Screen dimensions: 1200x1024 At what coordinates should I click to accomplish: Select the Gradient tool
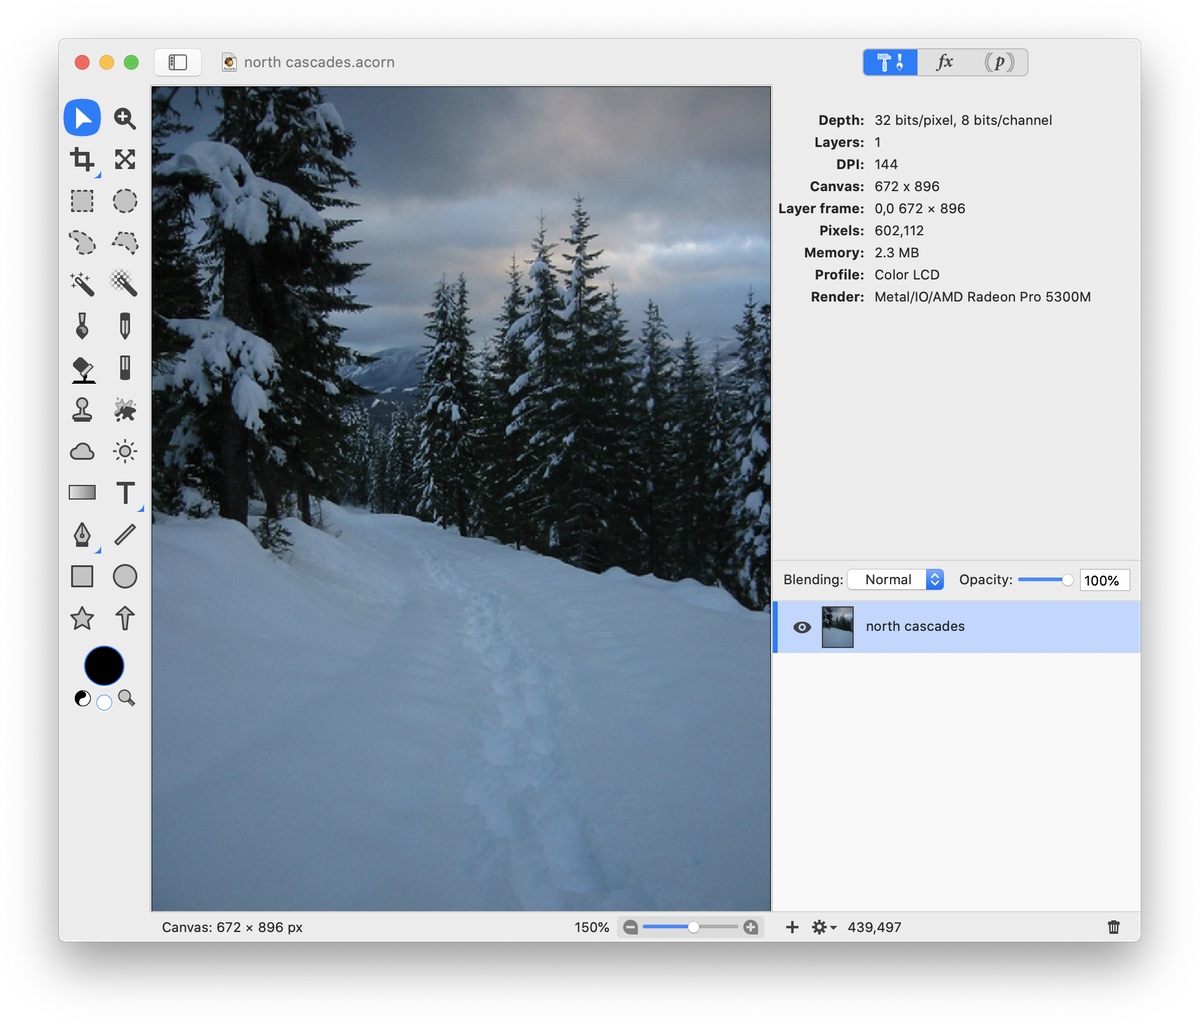[82, 492]
